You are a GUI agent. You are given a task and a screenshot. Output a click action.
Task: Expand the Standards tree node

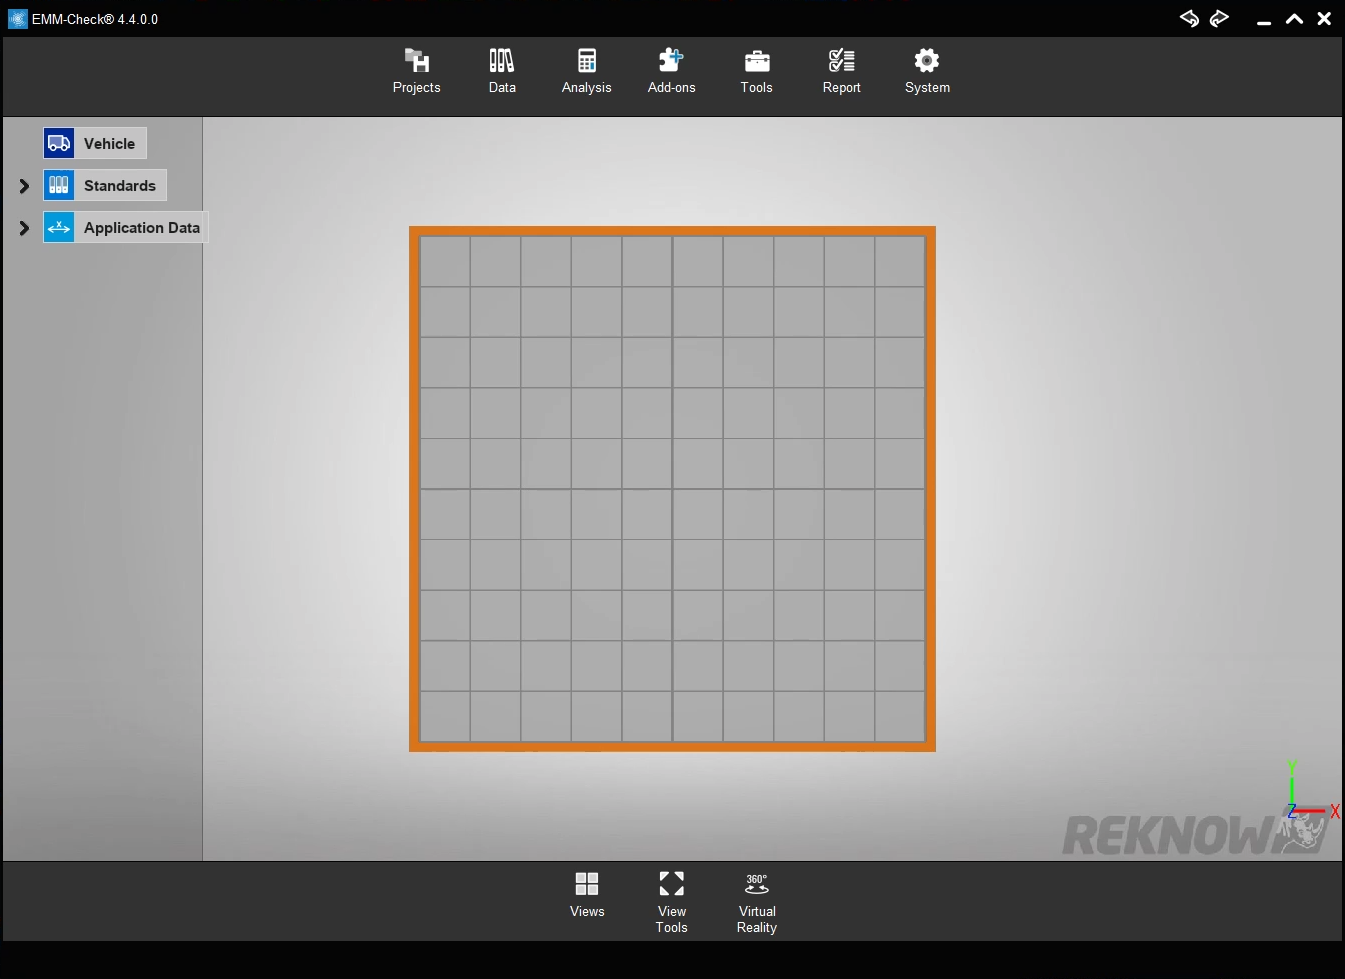[24, 186]
